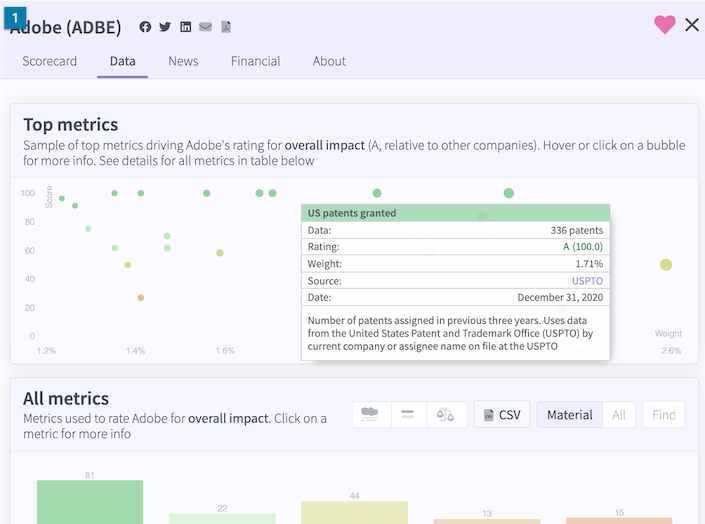This screenshot has height=524, width=705.
Task: Click the large yellow bubble at far right
Action: point(666,265)
